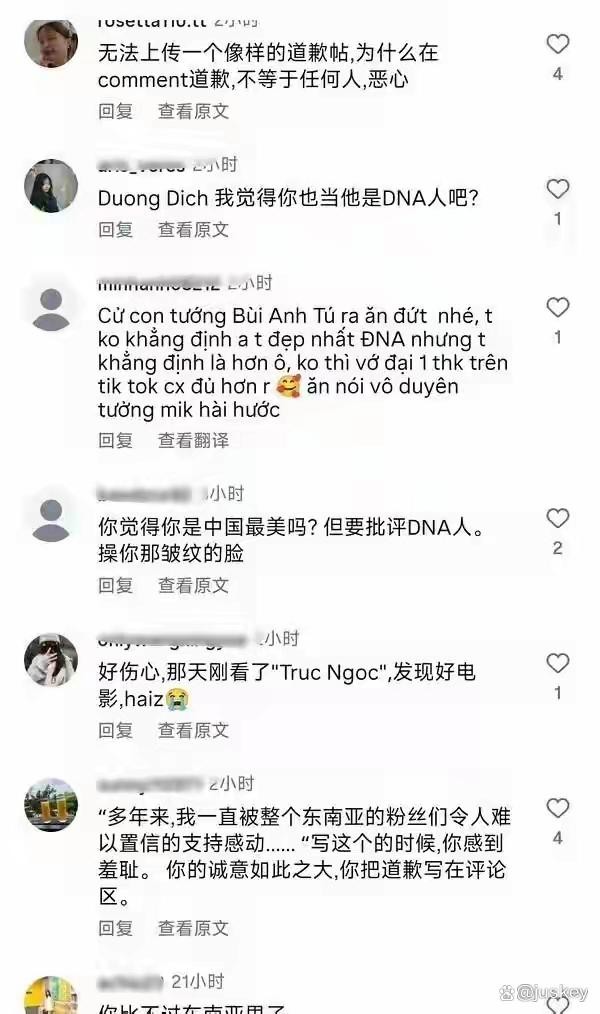Reply to the Vietnamese Bùi Anh Tú comment
Viewport: 600px width, 1014px height.
click(x=115, y=440)
